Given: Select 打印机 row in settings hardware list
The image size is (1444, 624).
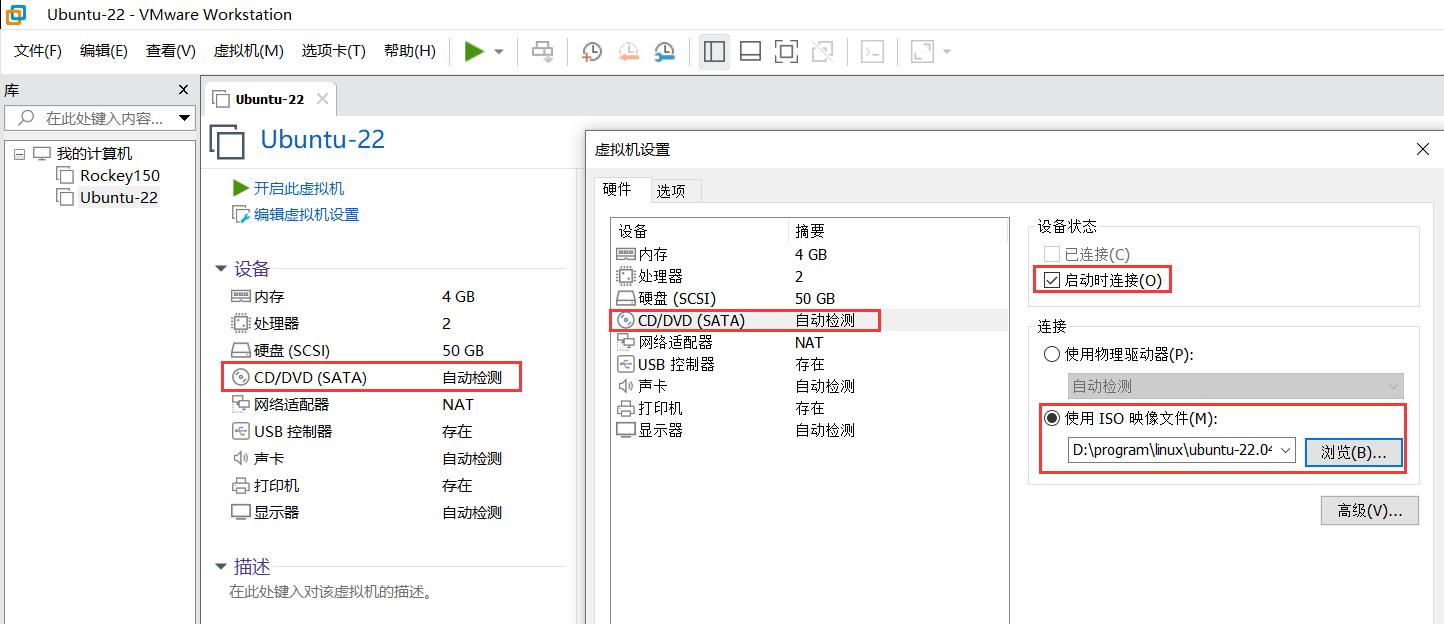Looking at the screenshot, I should pyautogui.click(x=809, y=408).
